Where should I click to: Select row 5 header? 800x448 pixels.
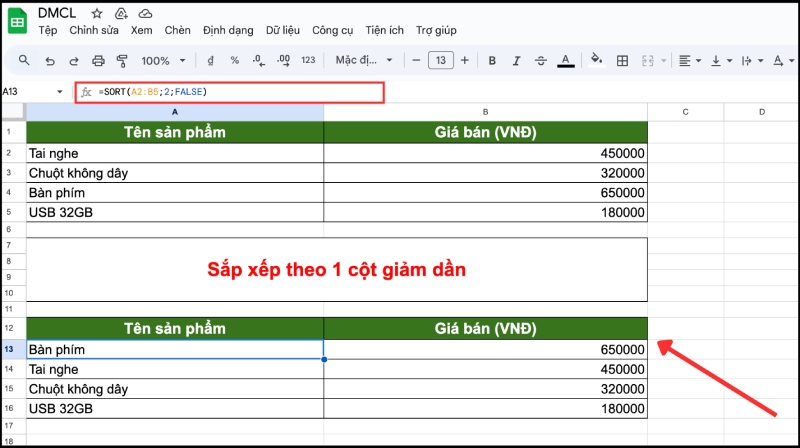point(13,212)
